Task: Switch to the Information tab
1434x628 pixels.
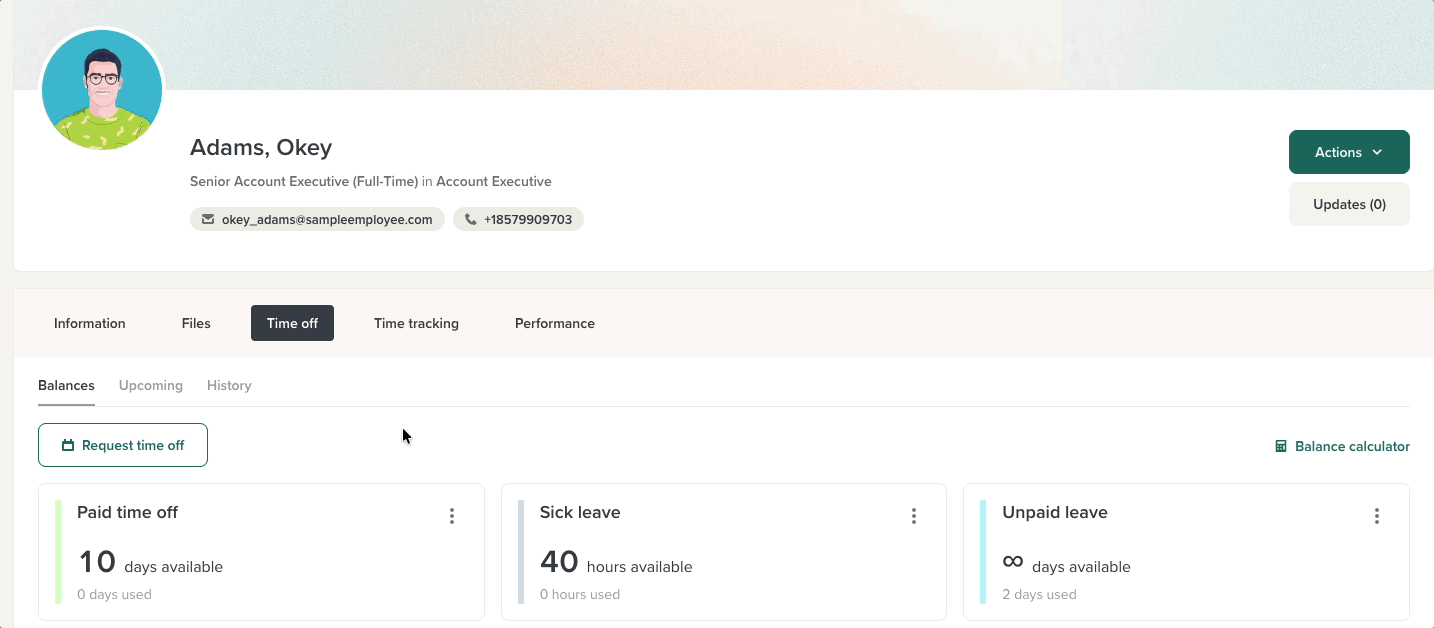Action: tap(90, 323)
